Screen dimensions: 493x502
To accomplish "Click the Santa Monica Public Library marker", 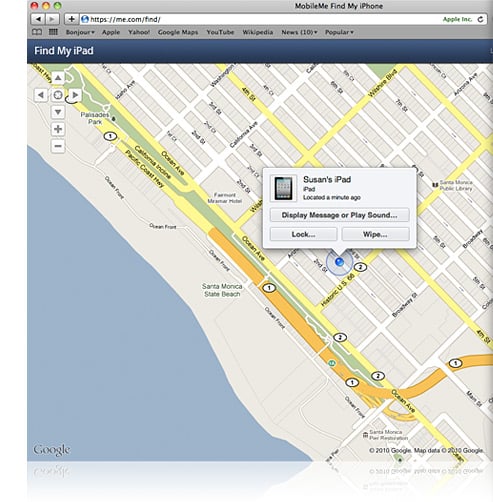I will 435,185.
